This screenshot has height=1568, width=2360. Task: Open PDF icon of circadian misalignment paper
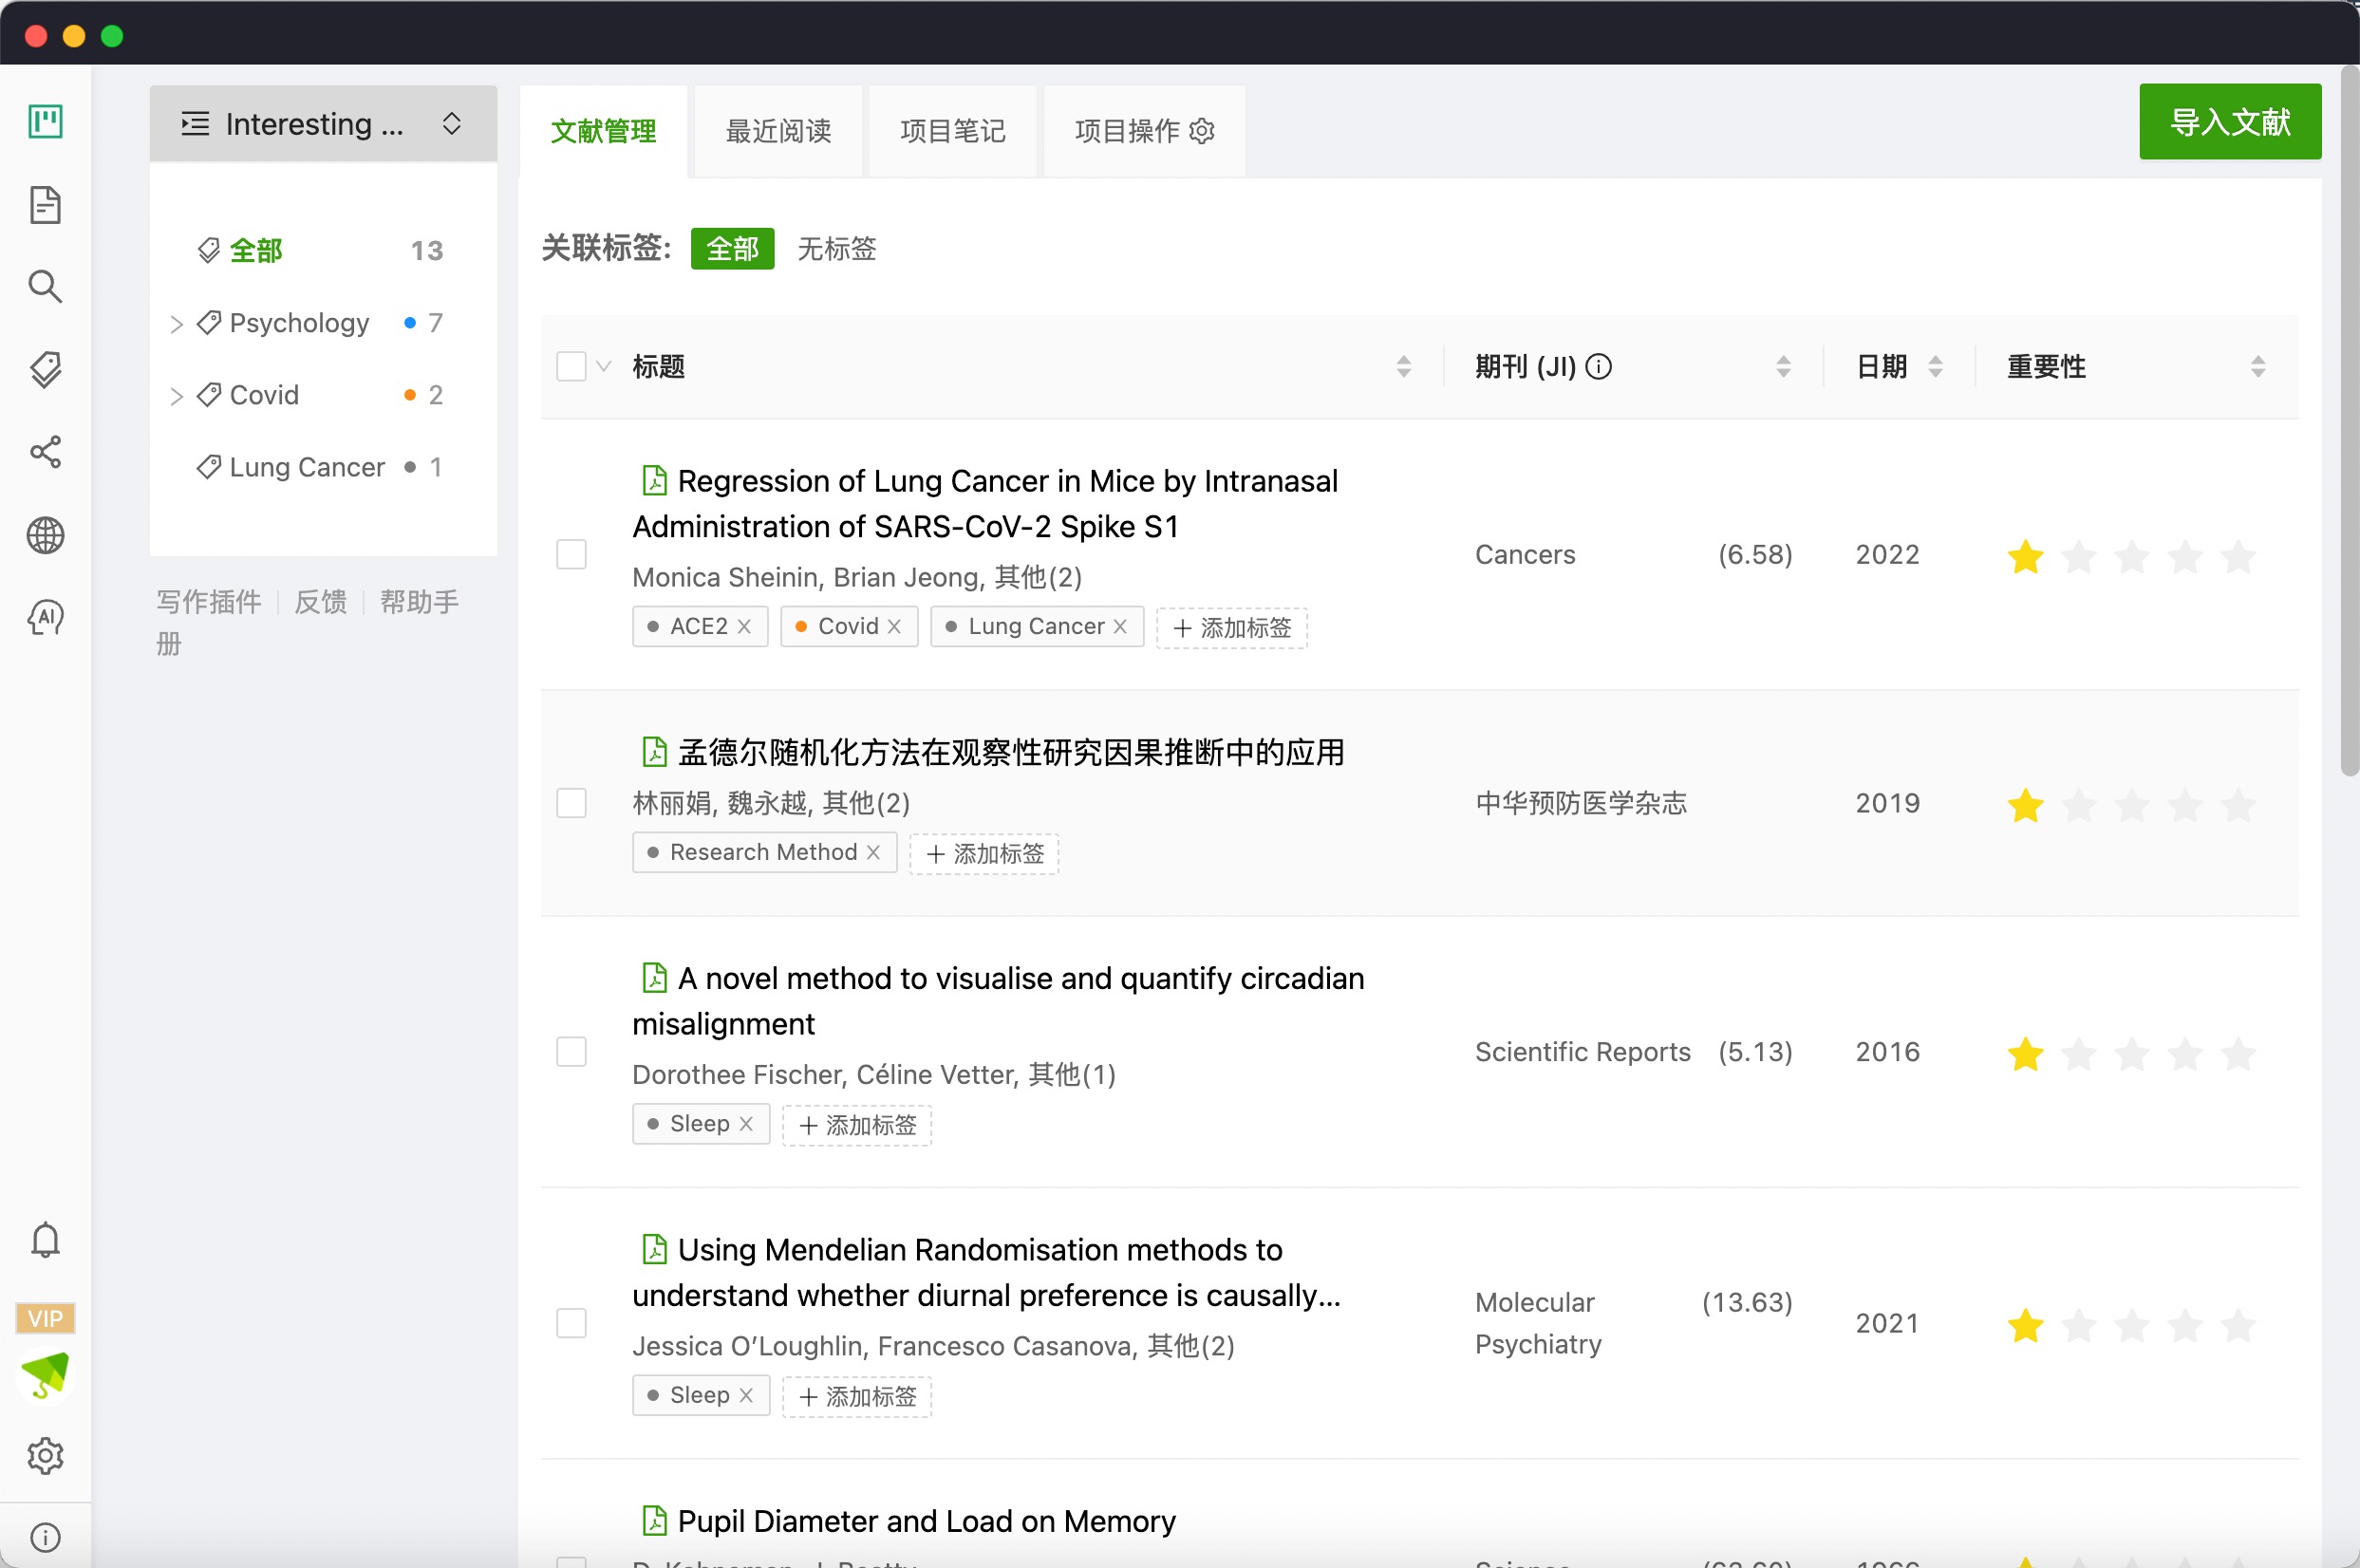pyautogui.click(x=654, y=978)
